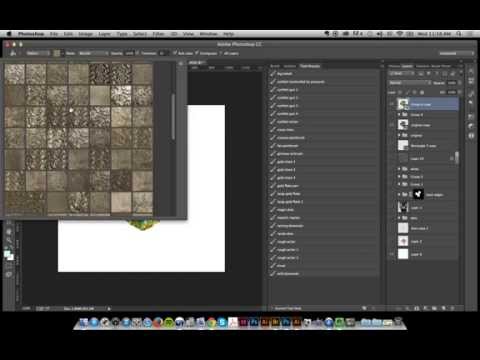Toggle the Current Tool Only checkbox
The width and height of the screenshot is (480, 360).
(x=272, y=308)
